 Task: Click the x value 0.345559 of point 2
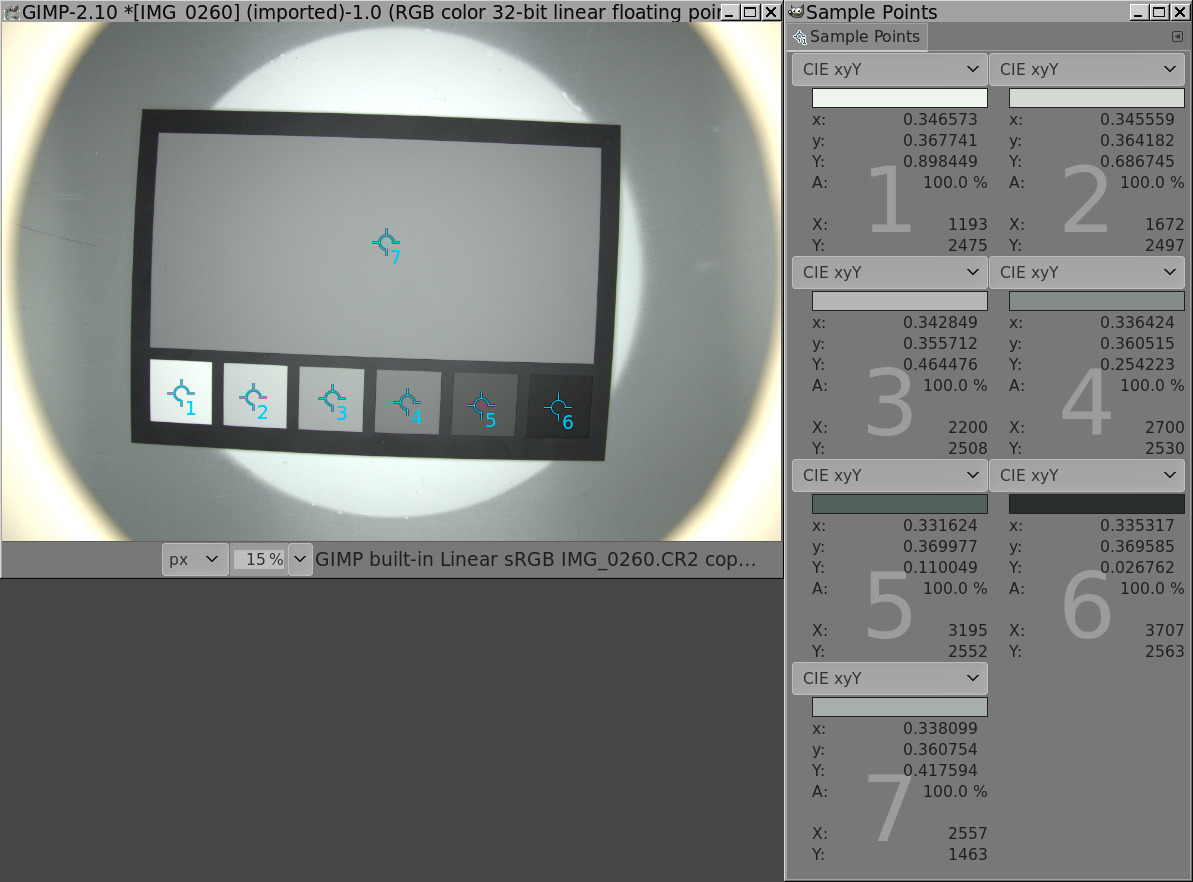[1137, 119]
